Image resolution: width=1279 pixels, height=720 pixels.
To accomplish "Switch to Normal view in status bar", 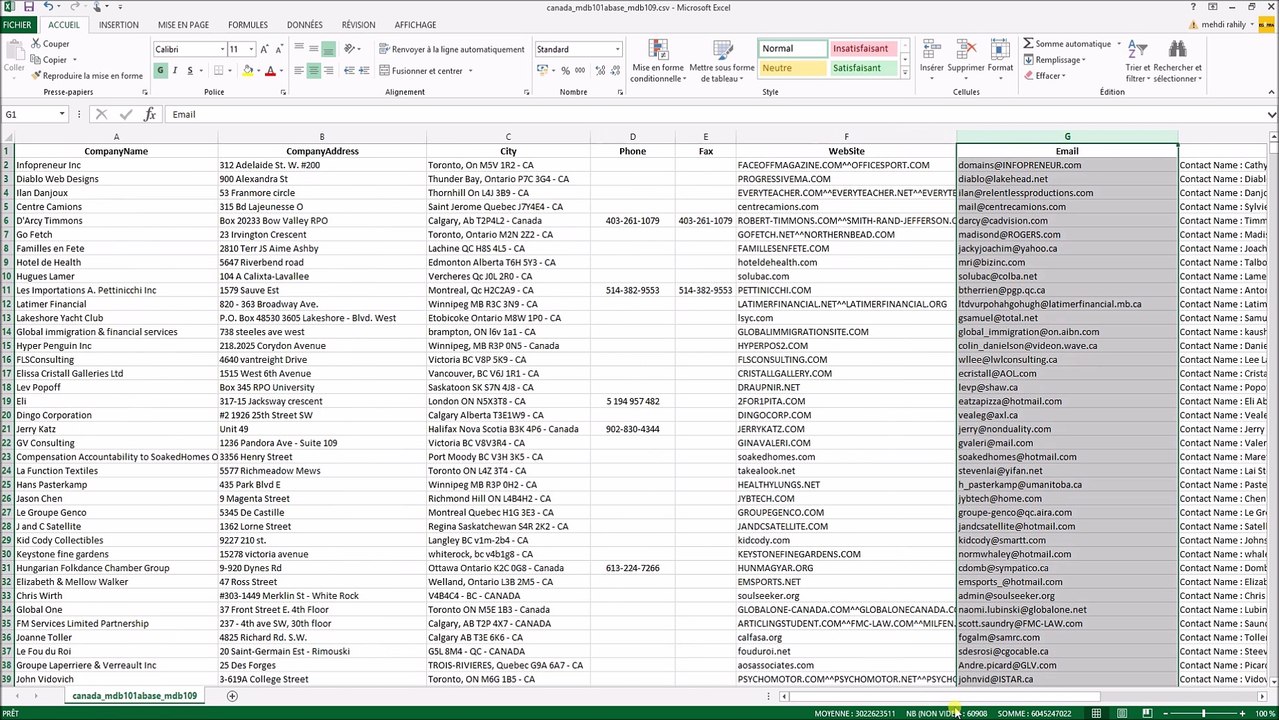I will (x=1097, y=713).
